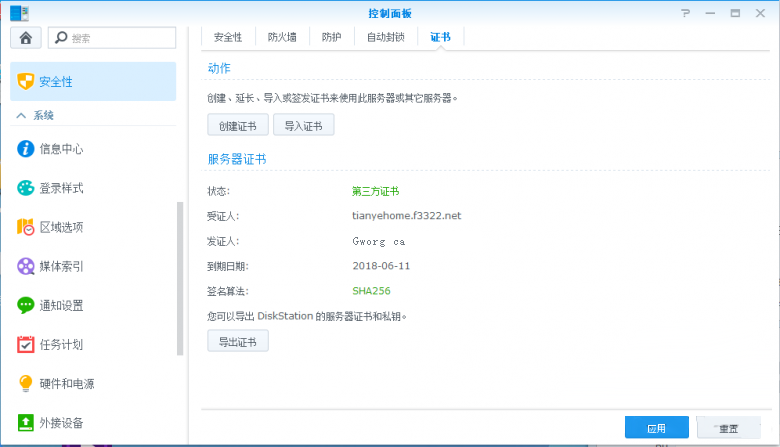The image size is (780, 447).
Task: Click the 安全性 shield icon
Action: click(x=25, y=82)
